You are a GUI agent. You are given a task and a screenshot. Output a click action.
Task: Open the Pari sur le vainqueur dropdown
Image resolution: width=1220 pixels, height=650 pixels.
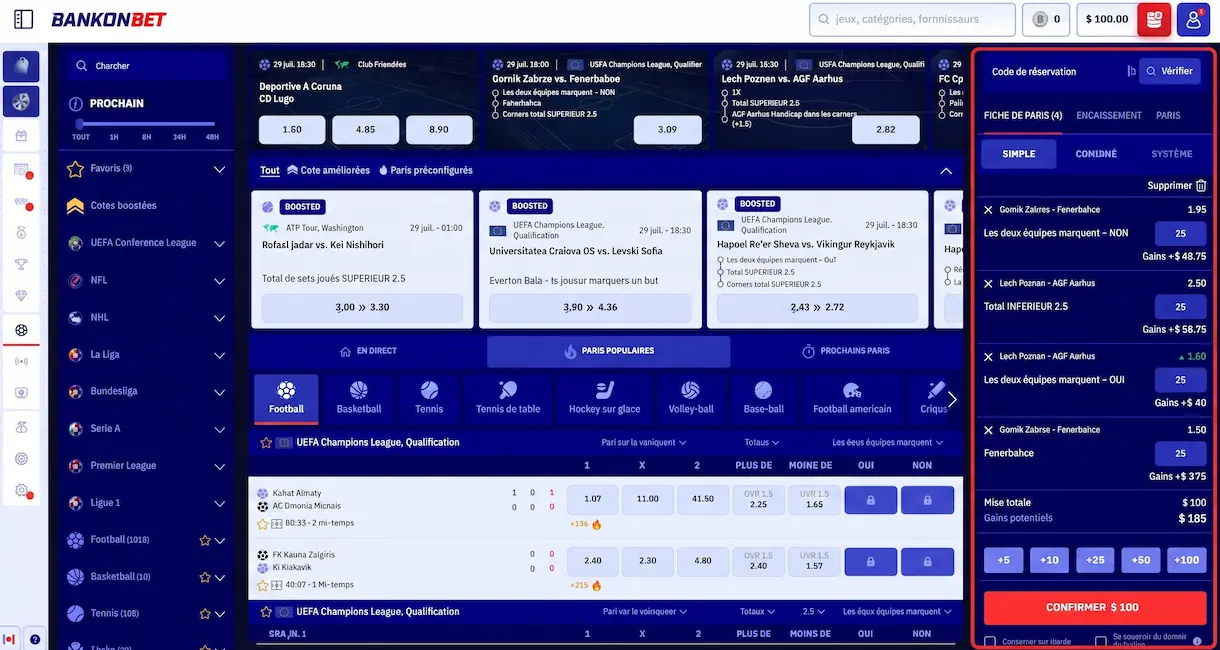click(644, 442)
